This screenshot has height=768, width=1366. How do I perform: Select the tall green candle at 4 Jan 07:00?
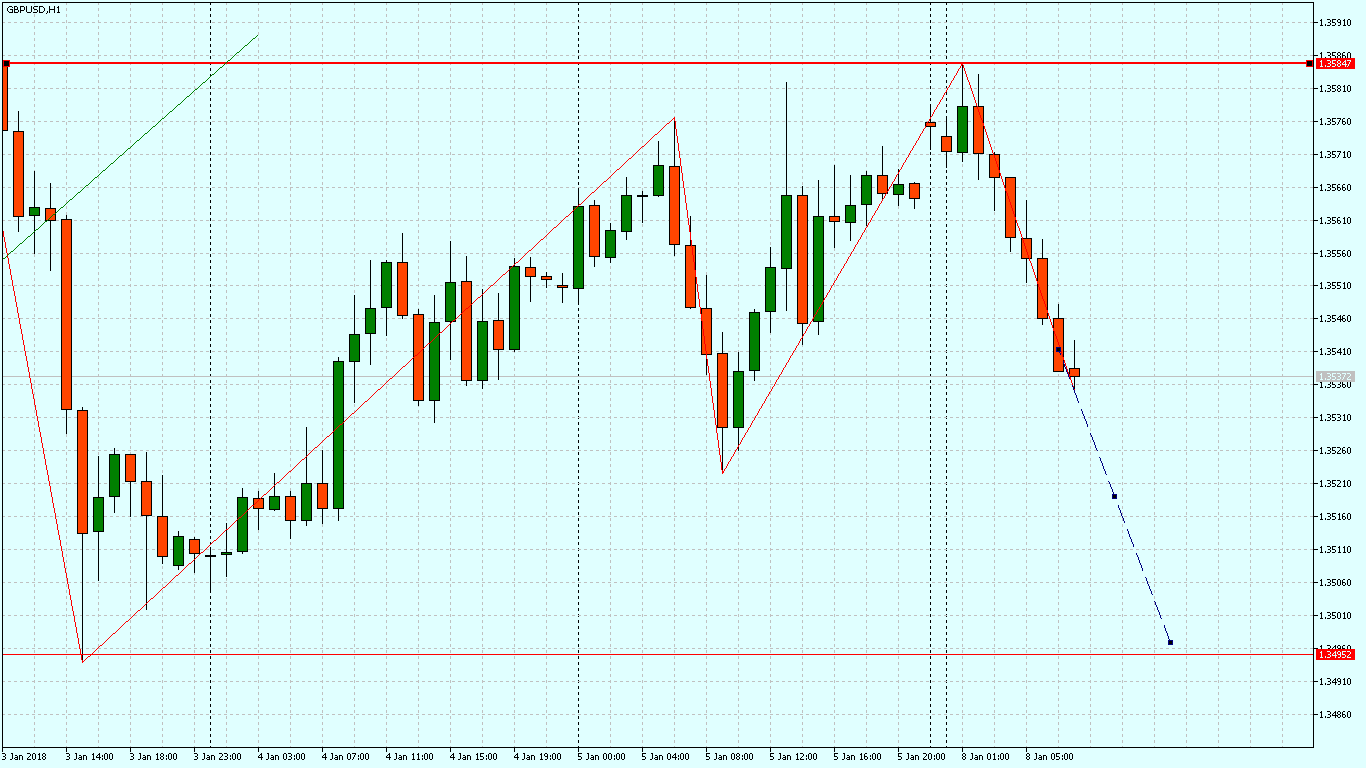pos(338,435)
